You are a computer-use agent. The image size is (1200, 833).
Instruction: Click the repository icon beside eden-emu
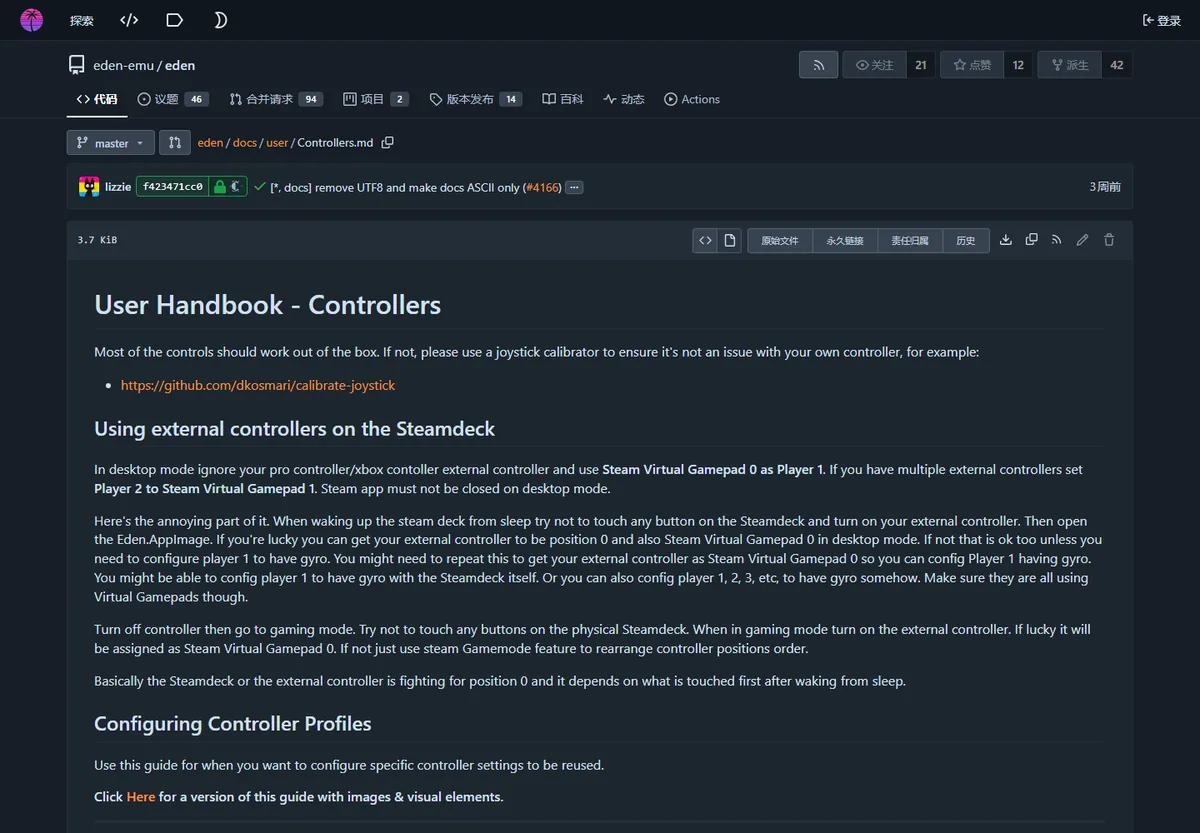pos(77,65)
